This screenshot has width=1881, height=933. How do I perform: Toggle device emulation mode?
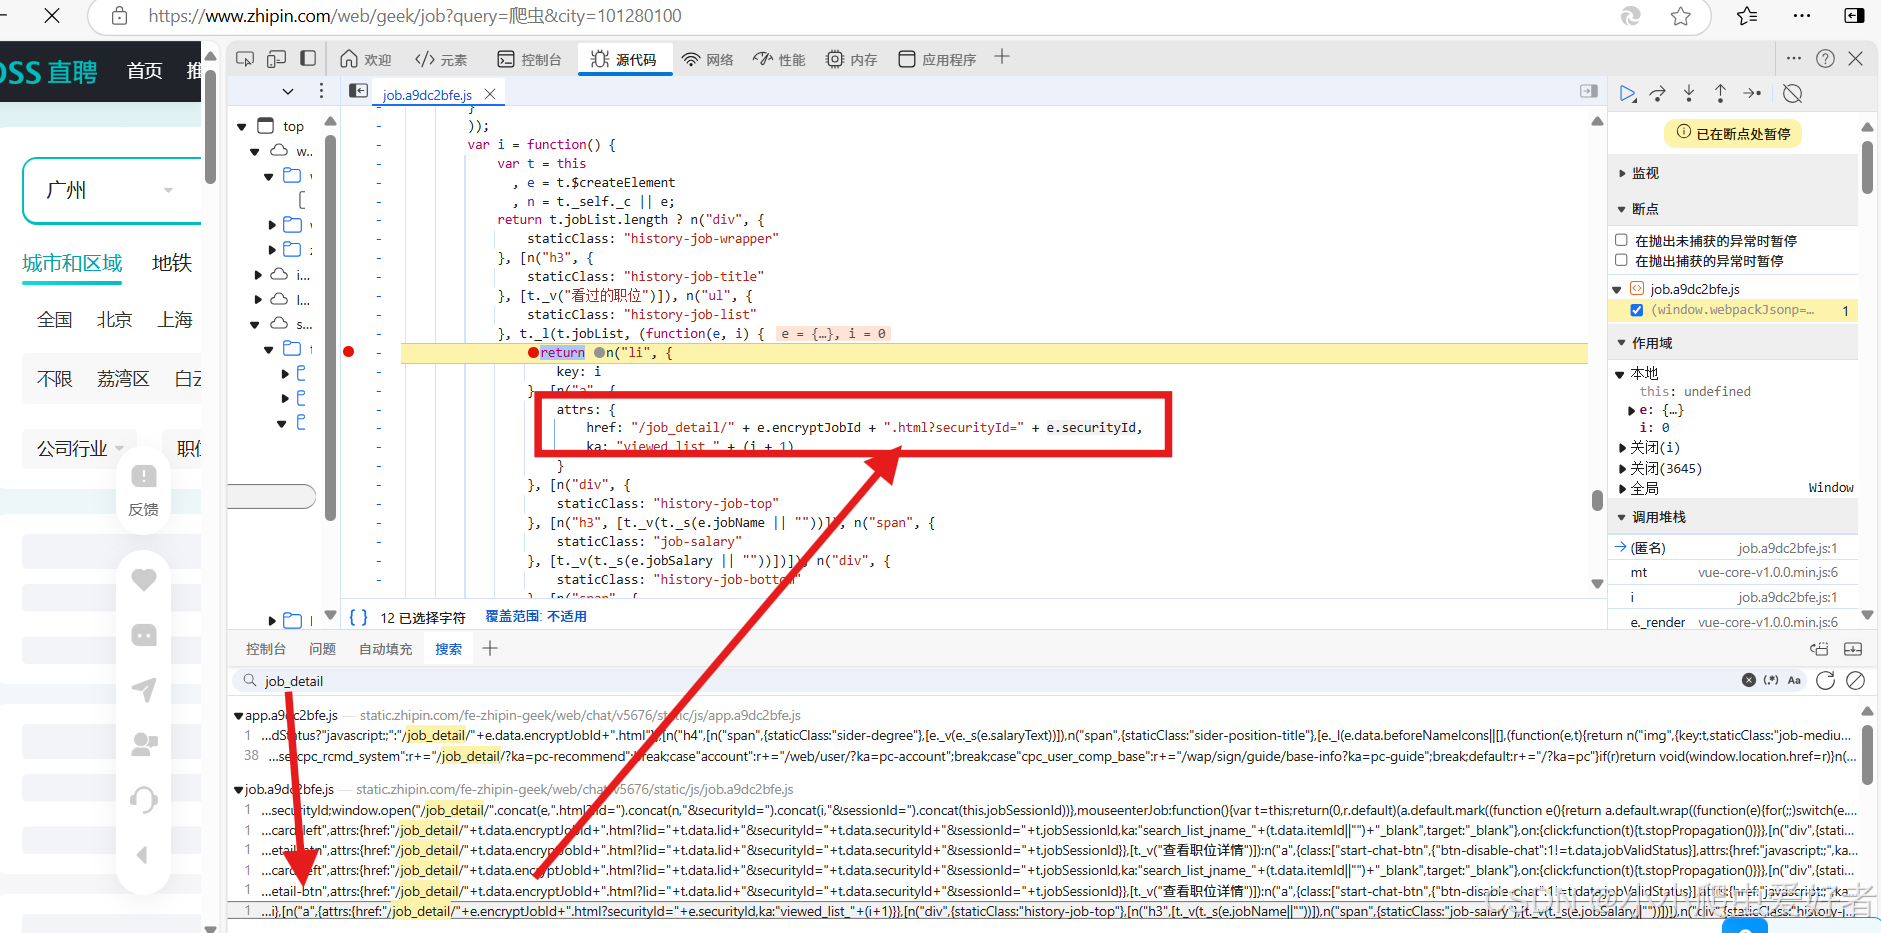[x=276, y=59]
